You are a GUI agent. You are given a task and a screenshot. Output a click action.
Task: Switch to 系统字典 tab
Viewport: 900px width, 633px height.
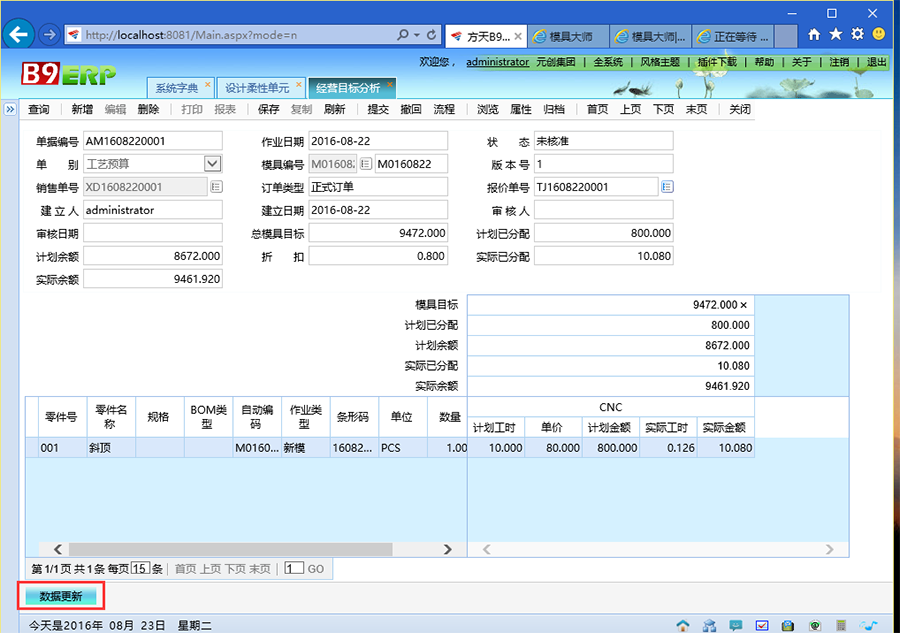(x=177, y=88)
